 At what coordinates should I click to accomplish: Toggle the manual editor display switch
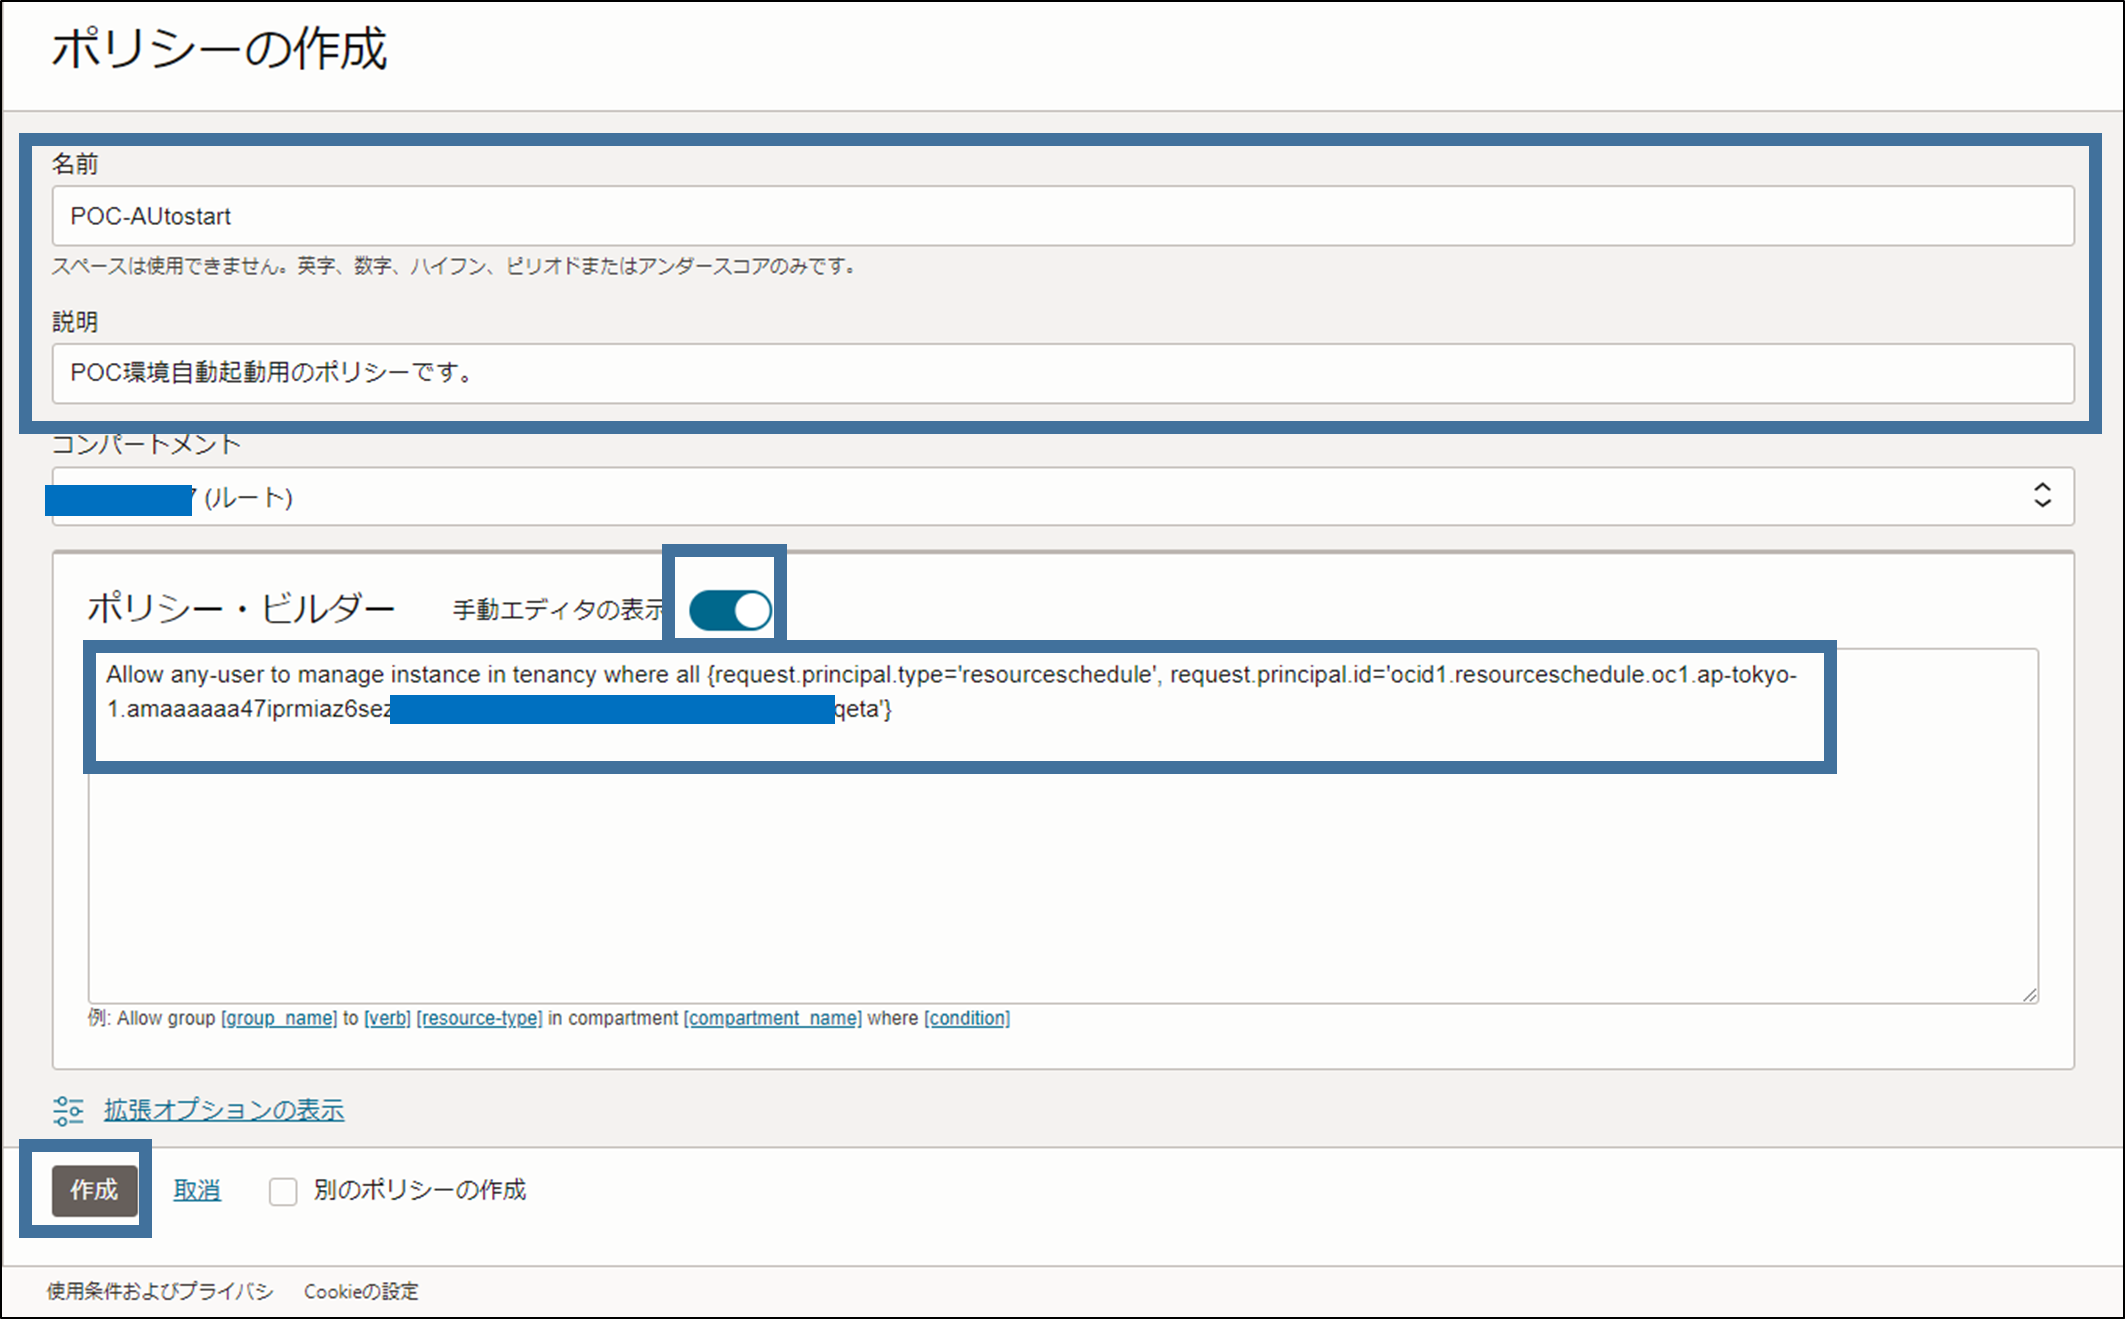tap(730, 610)
